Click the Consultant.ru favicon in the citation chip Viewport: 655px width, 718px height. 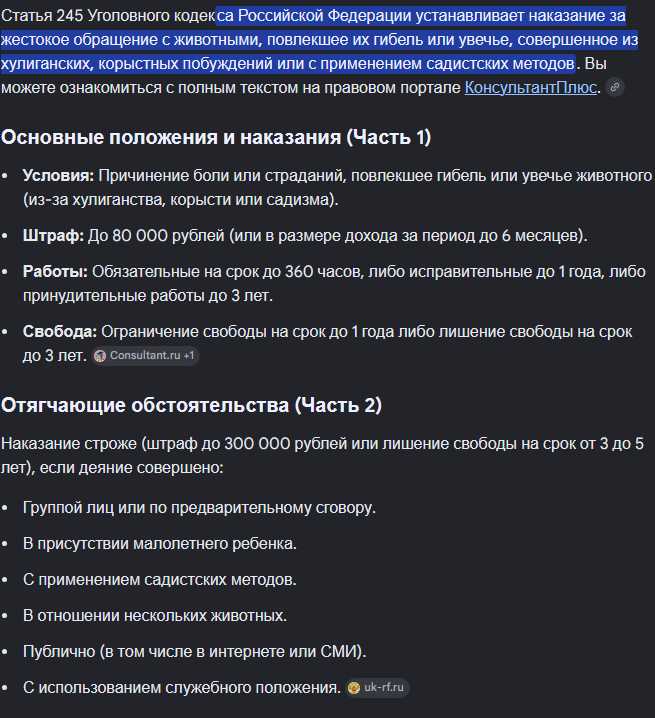click(100, 356)
